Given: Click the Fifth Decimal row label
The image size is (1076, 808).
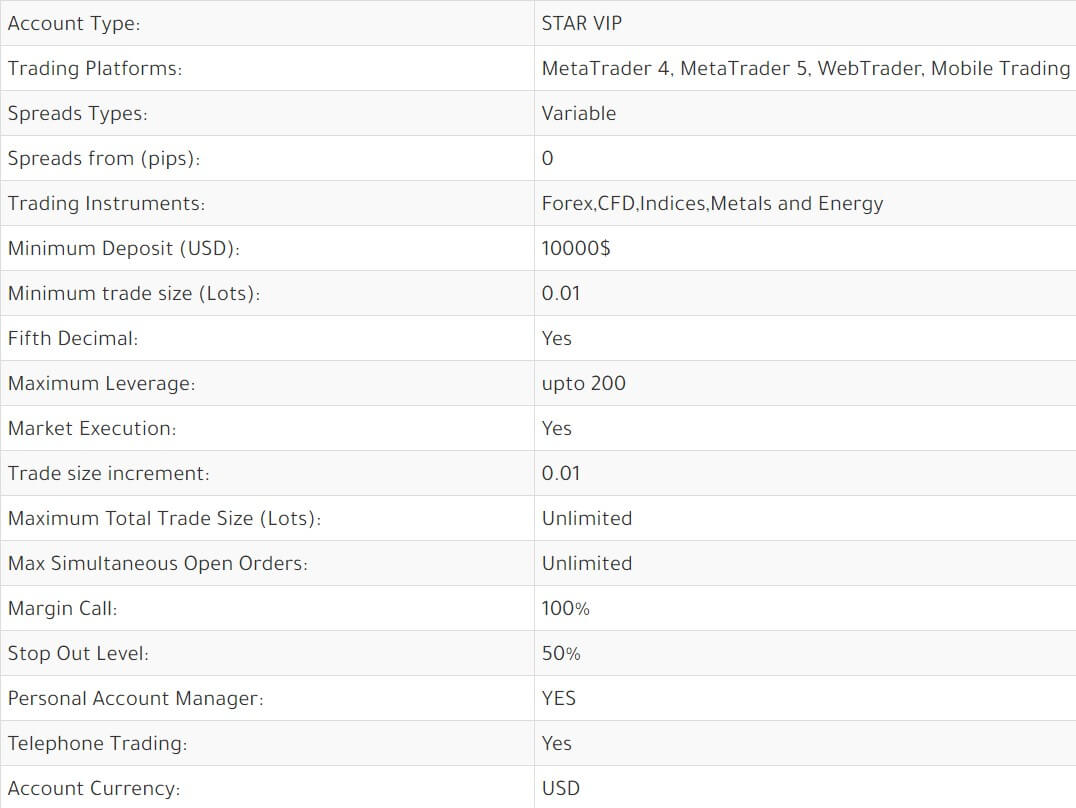Looking at the screenshot, I should 73,338.
